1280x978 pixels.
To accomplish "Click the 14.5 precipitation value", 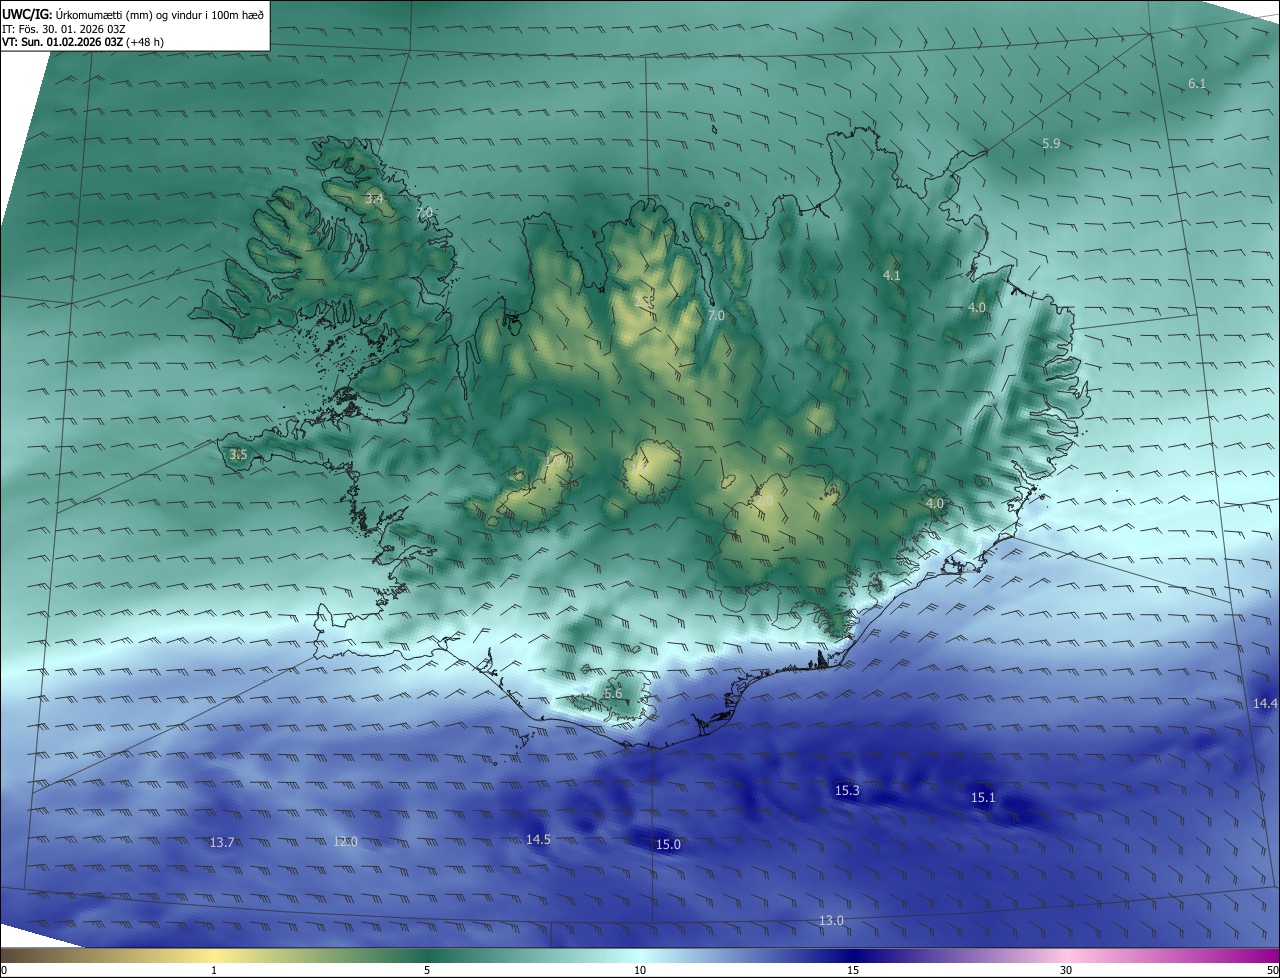I will point(538,840).
